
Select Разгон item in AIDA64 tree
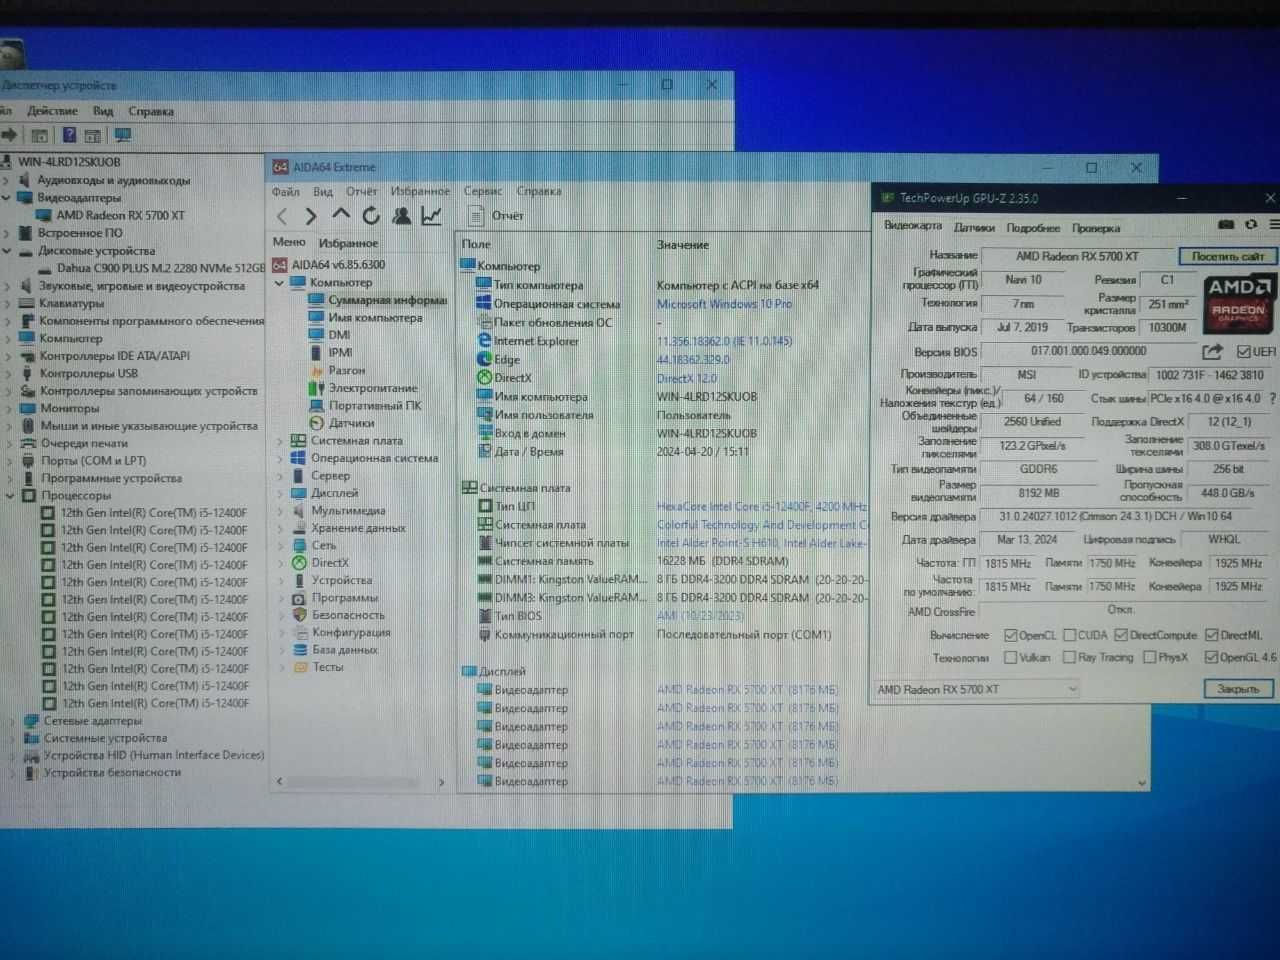click(x=347, y=370)
